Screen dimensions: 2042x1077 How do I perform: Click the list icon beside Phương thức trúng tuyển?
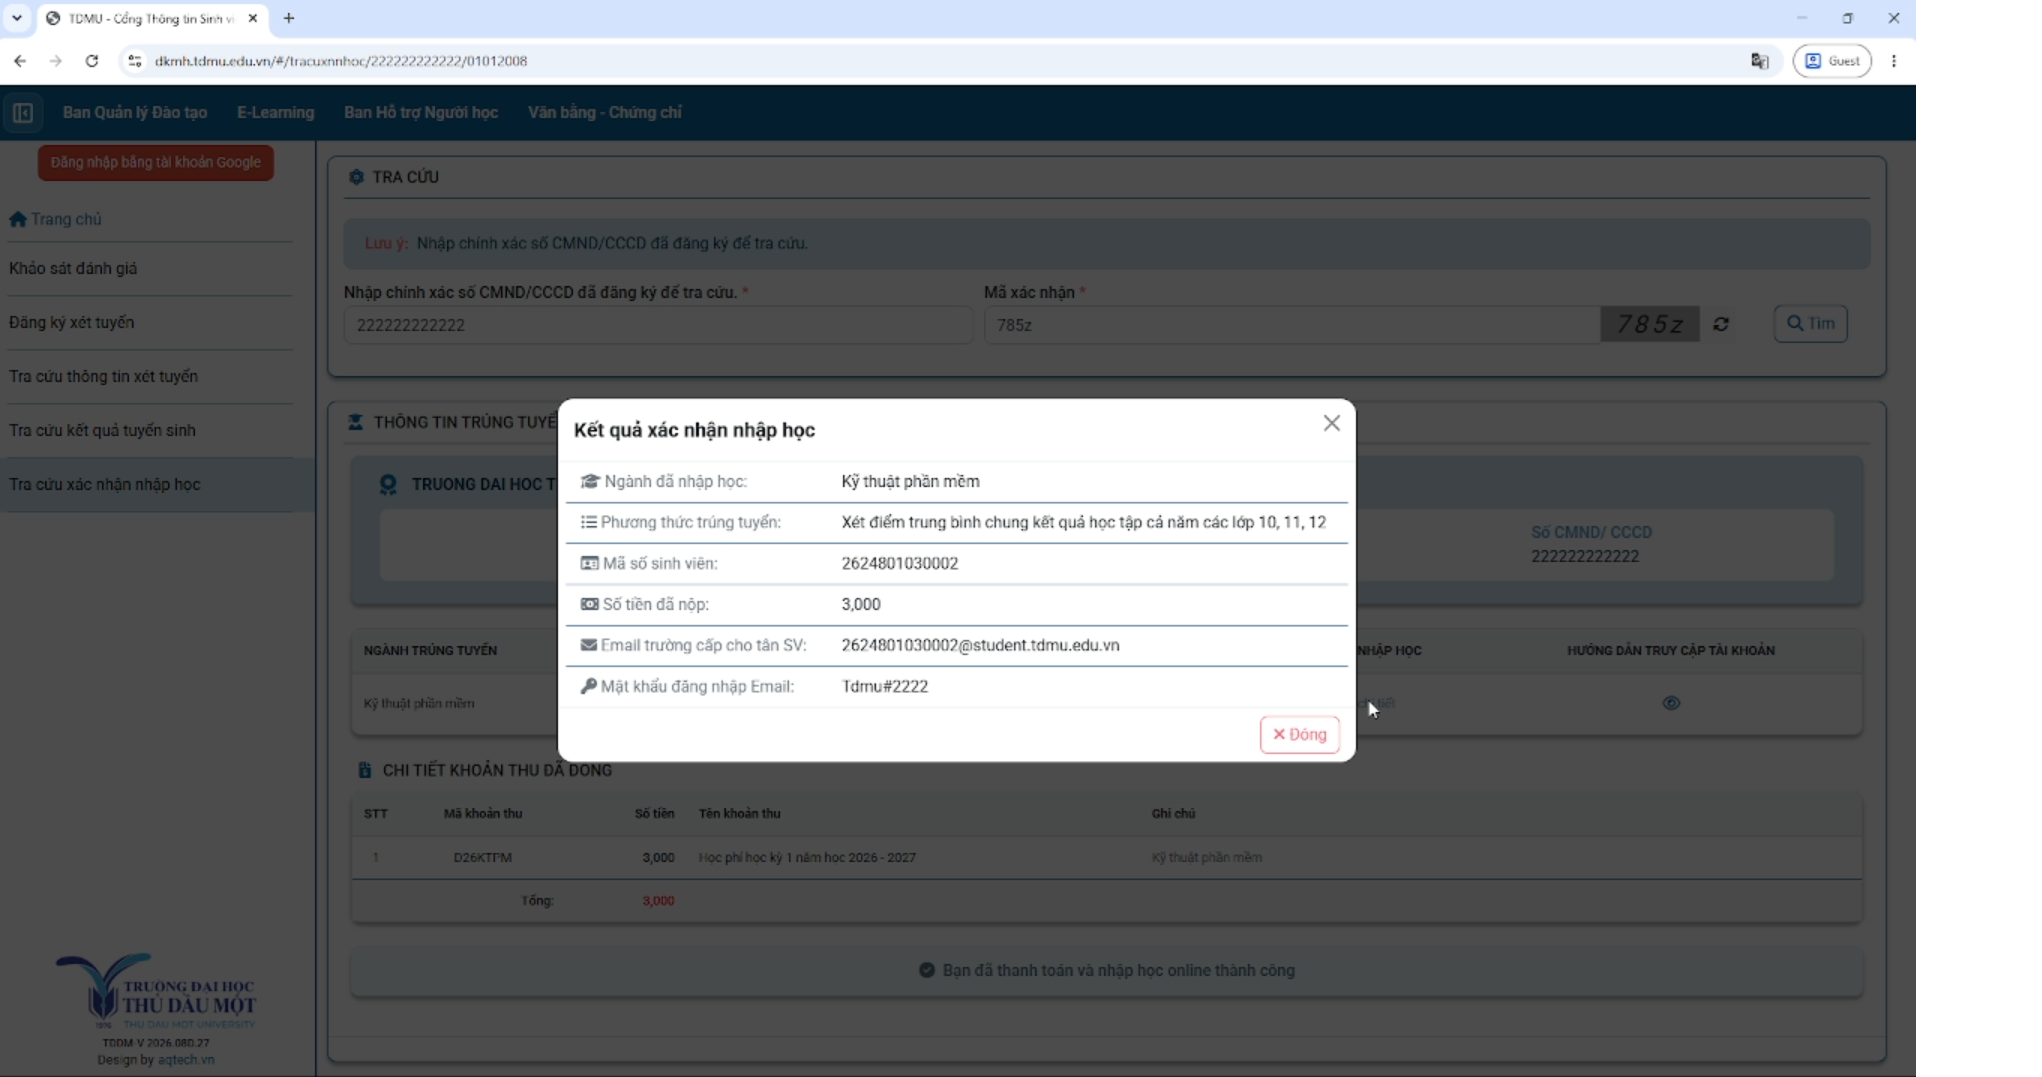(x=589, y=522)
